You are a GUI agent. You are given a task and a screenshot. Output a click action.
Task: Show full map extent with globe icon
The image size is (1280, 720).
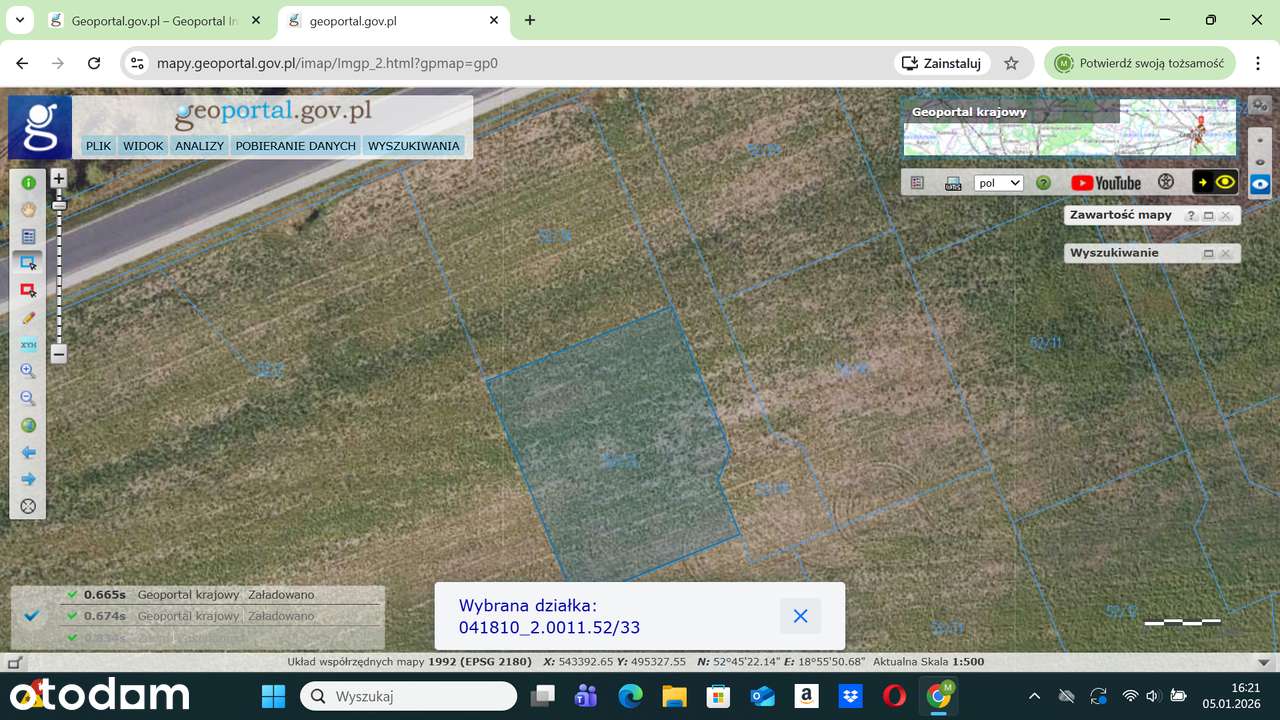[x=28, y=425]
